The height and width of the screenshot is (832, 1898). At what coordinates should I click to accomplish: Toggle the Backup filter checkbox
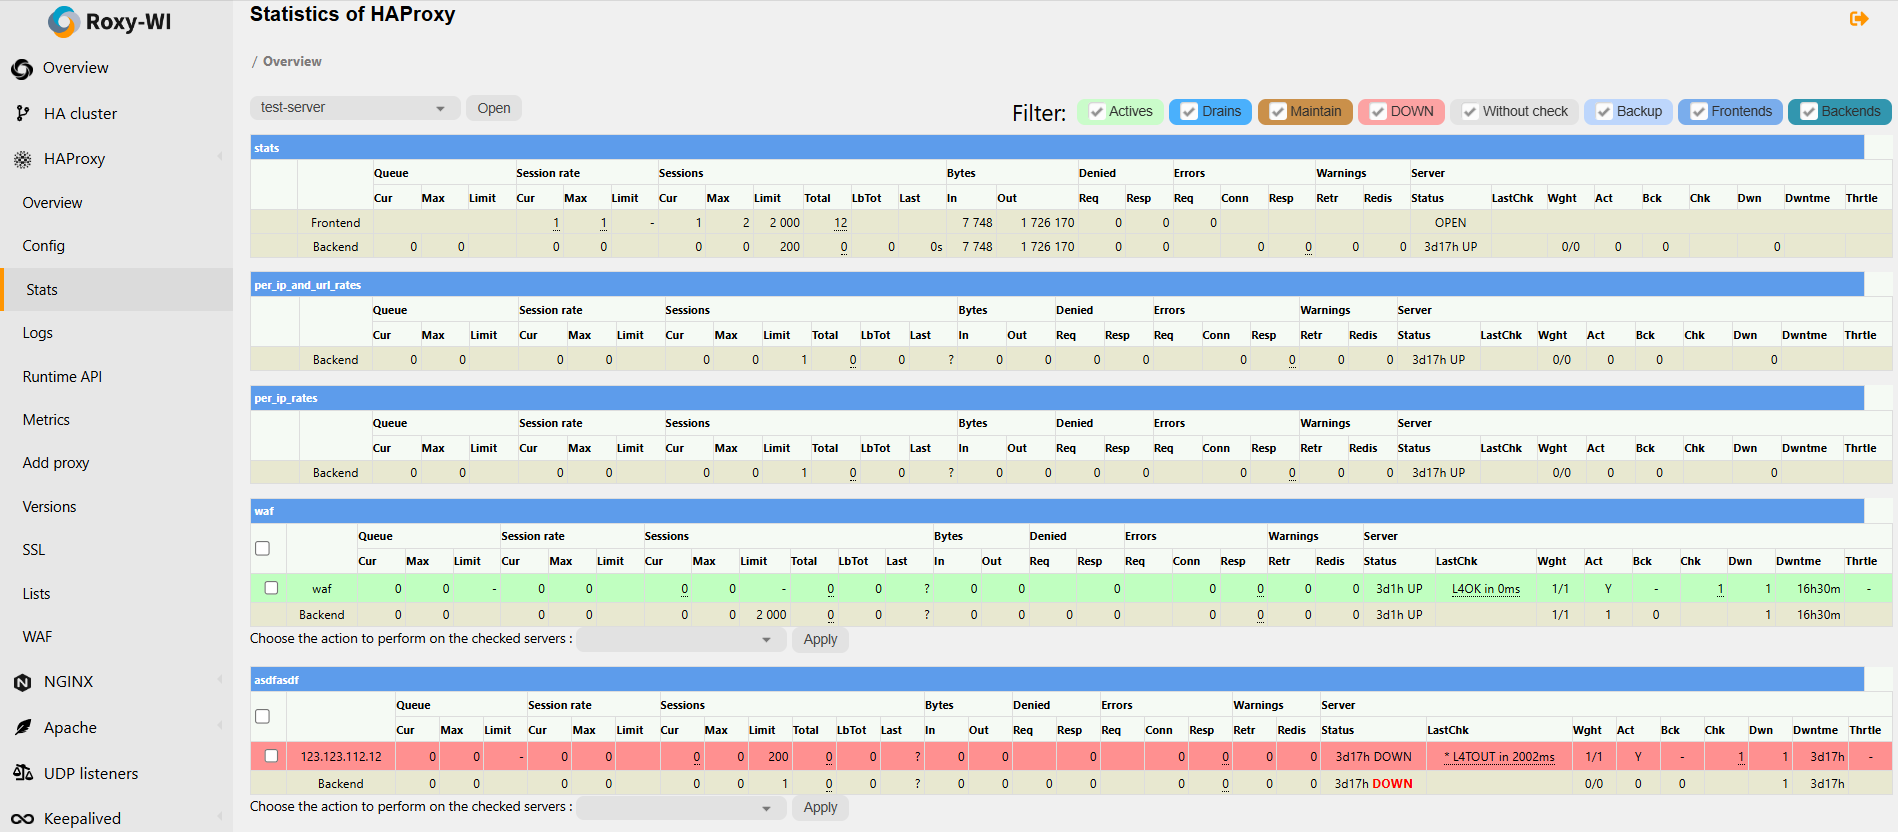(x=1604, y=112)
